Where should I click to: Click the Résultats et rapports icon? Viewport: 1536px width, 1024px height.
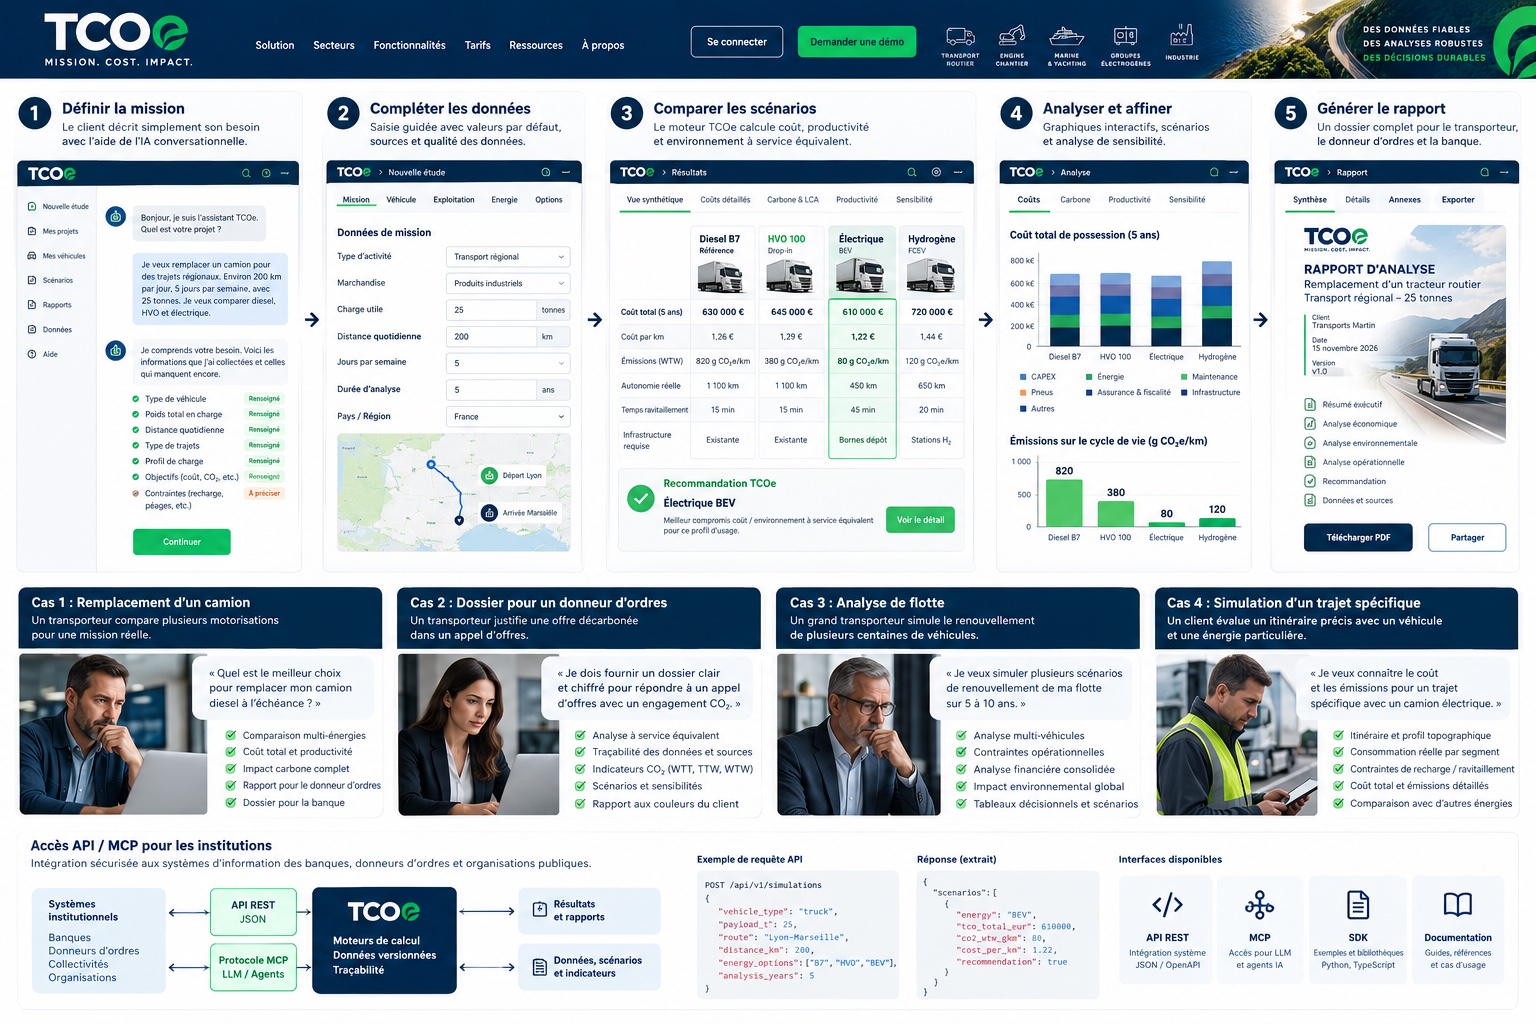click(x=540, y=910)
